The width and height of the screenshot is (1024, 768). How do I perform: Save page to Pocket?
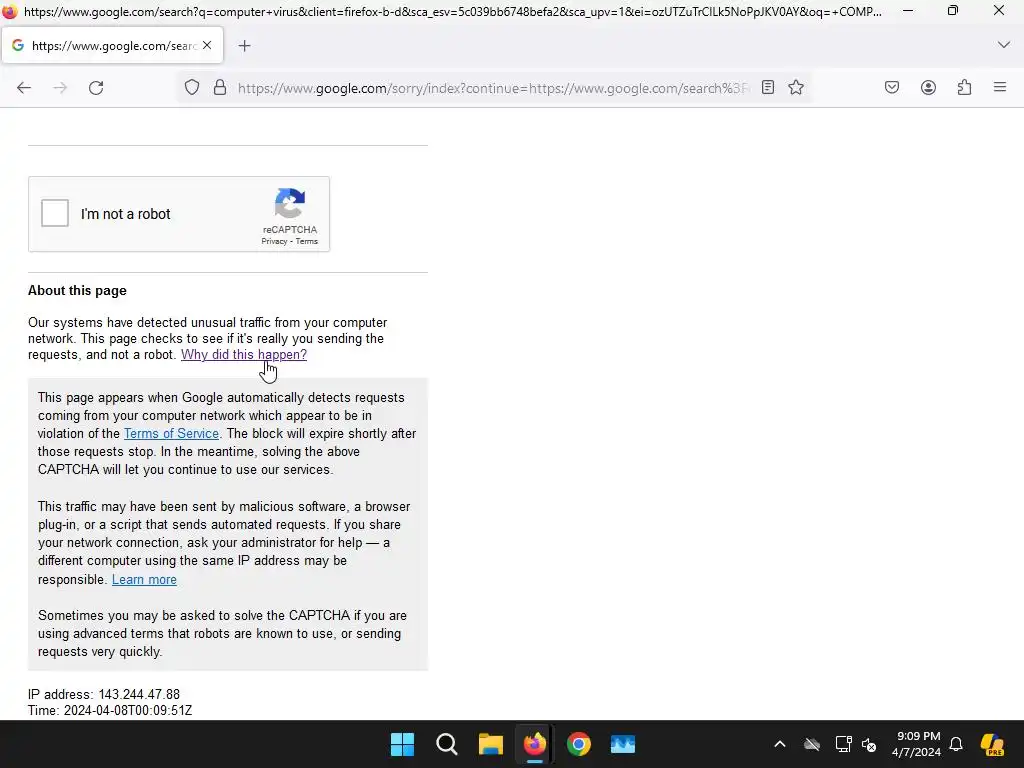click(892, 88)
